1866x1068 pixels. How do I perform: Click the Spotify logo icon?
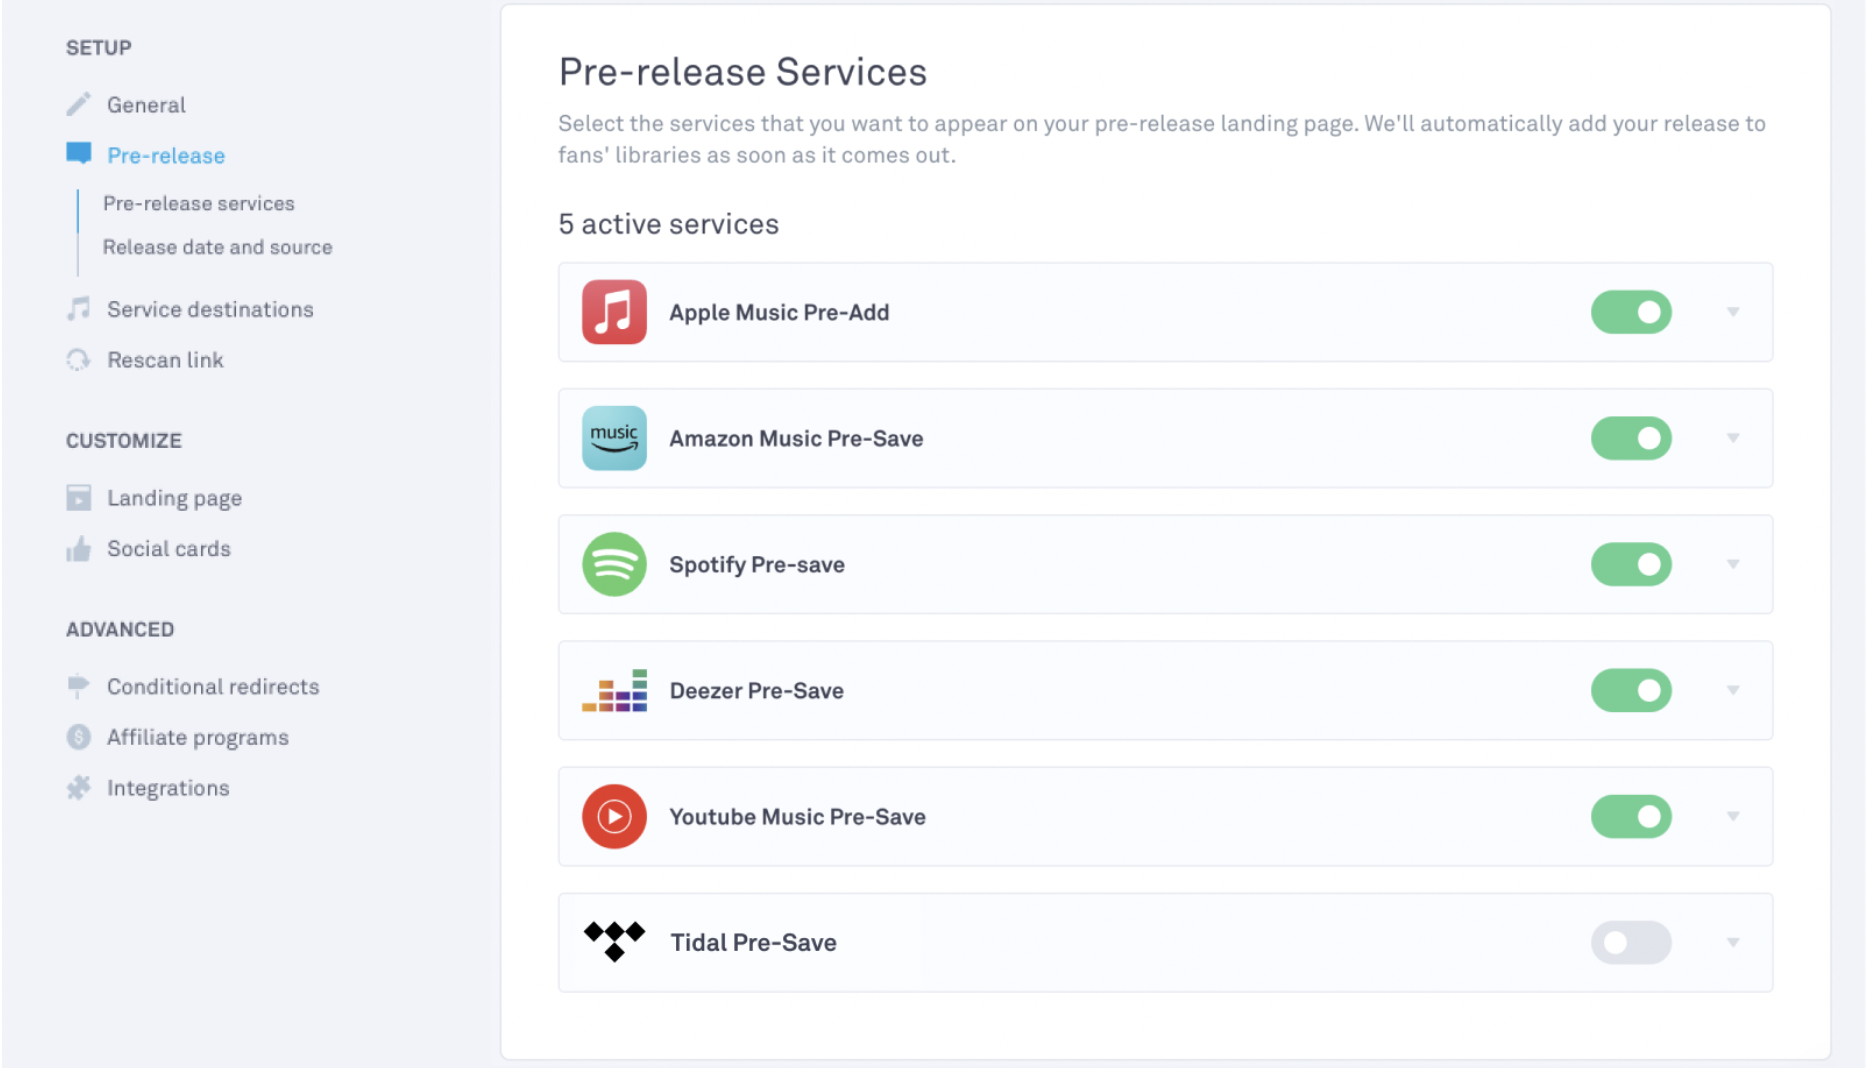[614, 564]
